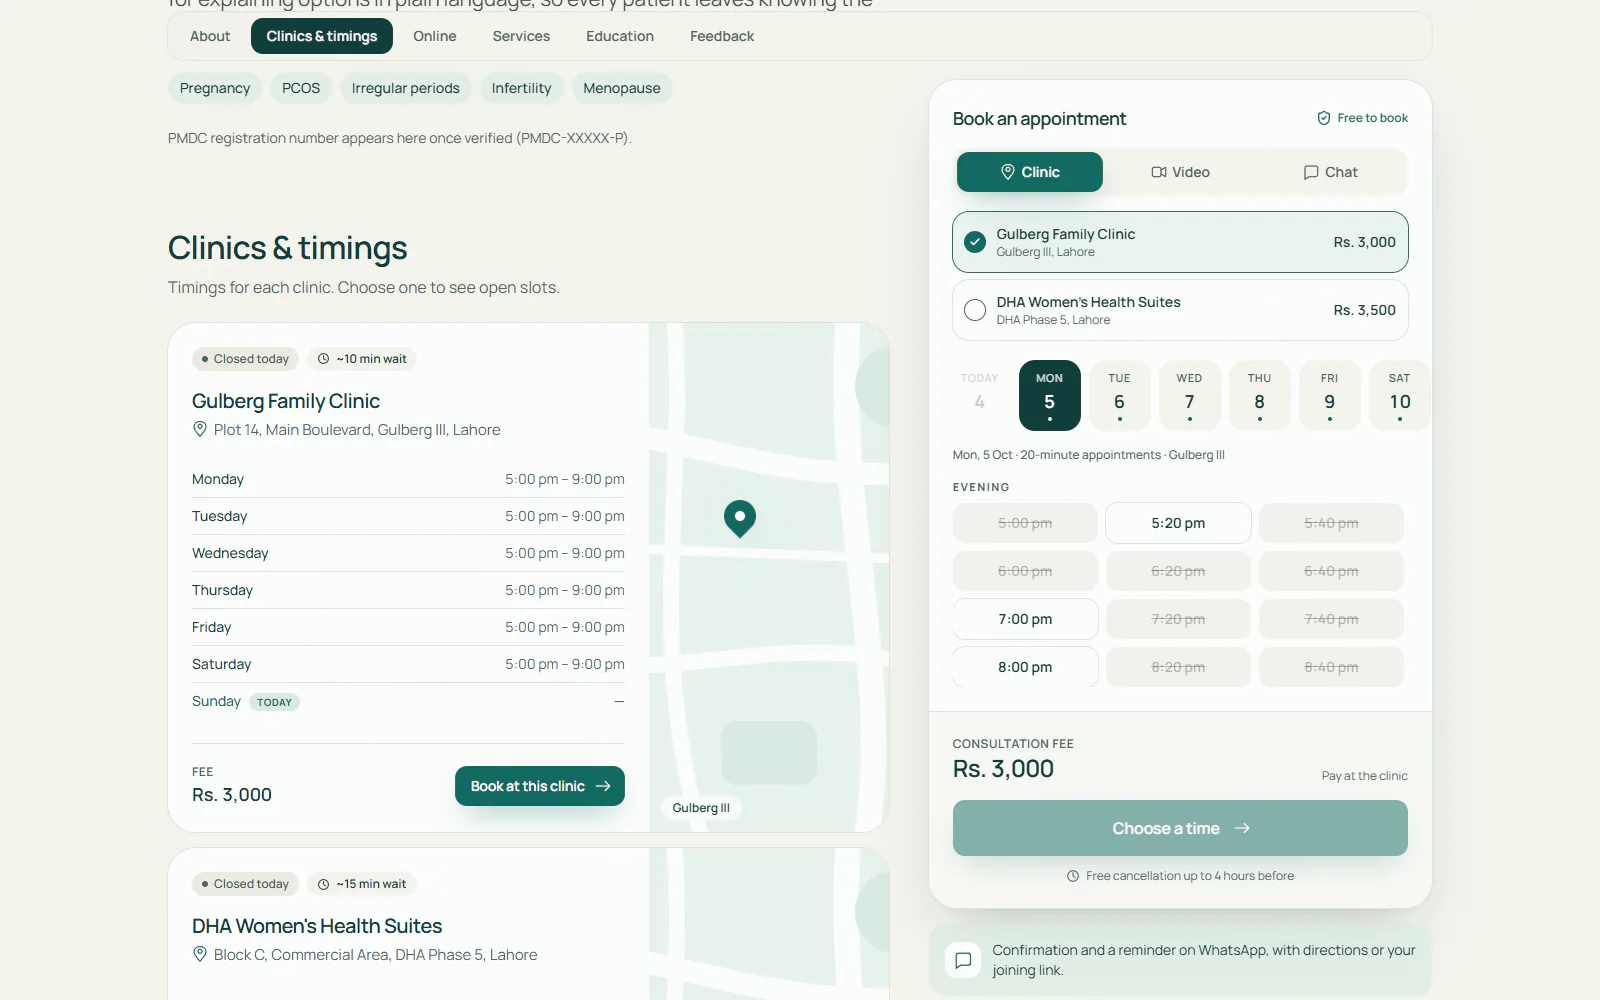Click the Pregnancy topic chip
The height and width of the screenshot is (1000, 1600).
(x=215, y=88)
